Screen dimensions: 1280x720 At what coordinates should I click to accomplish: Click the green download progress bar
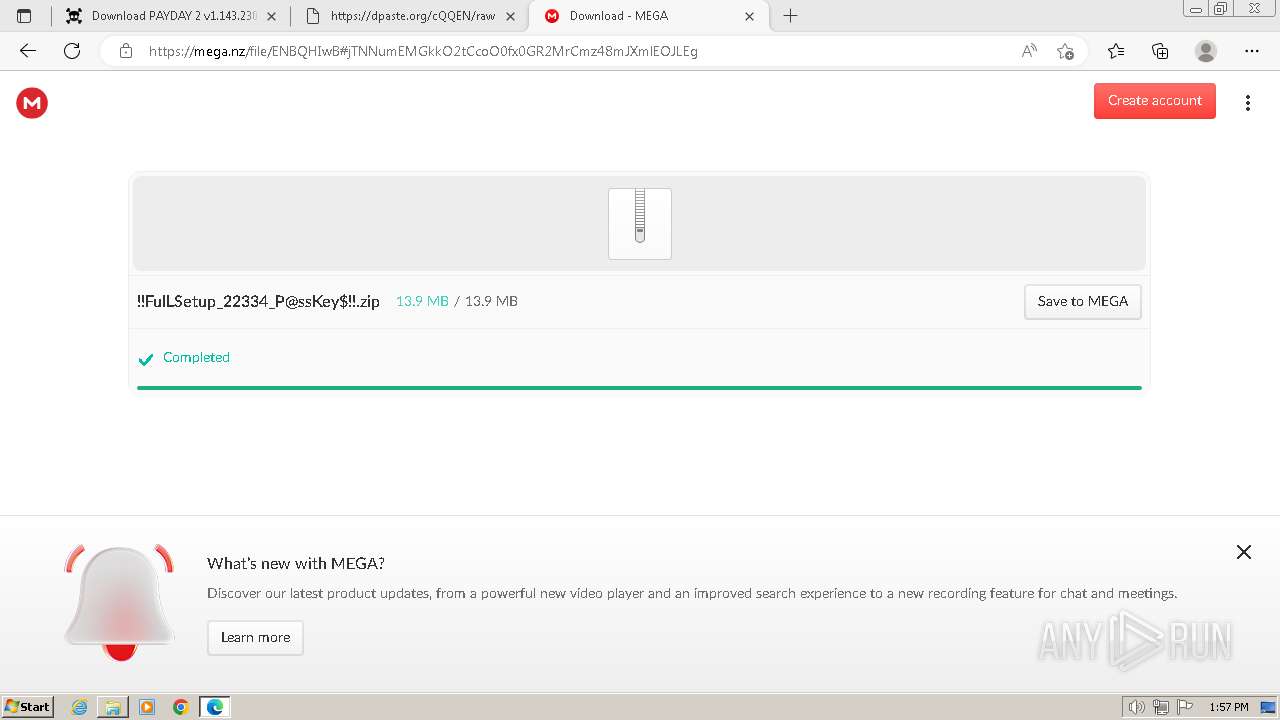tap(639, 388)
